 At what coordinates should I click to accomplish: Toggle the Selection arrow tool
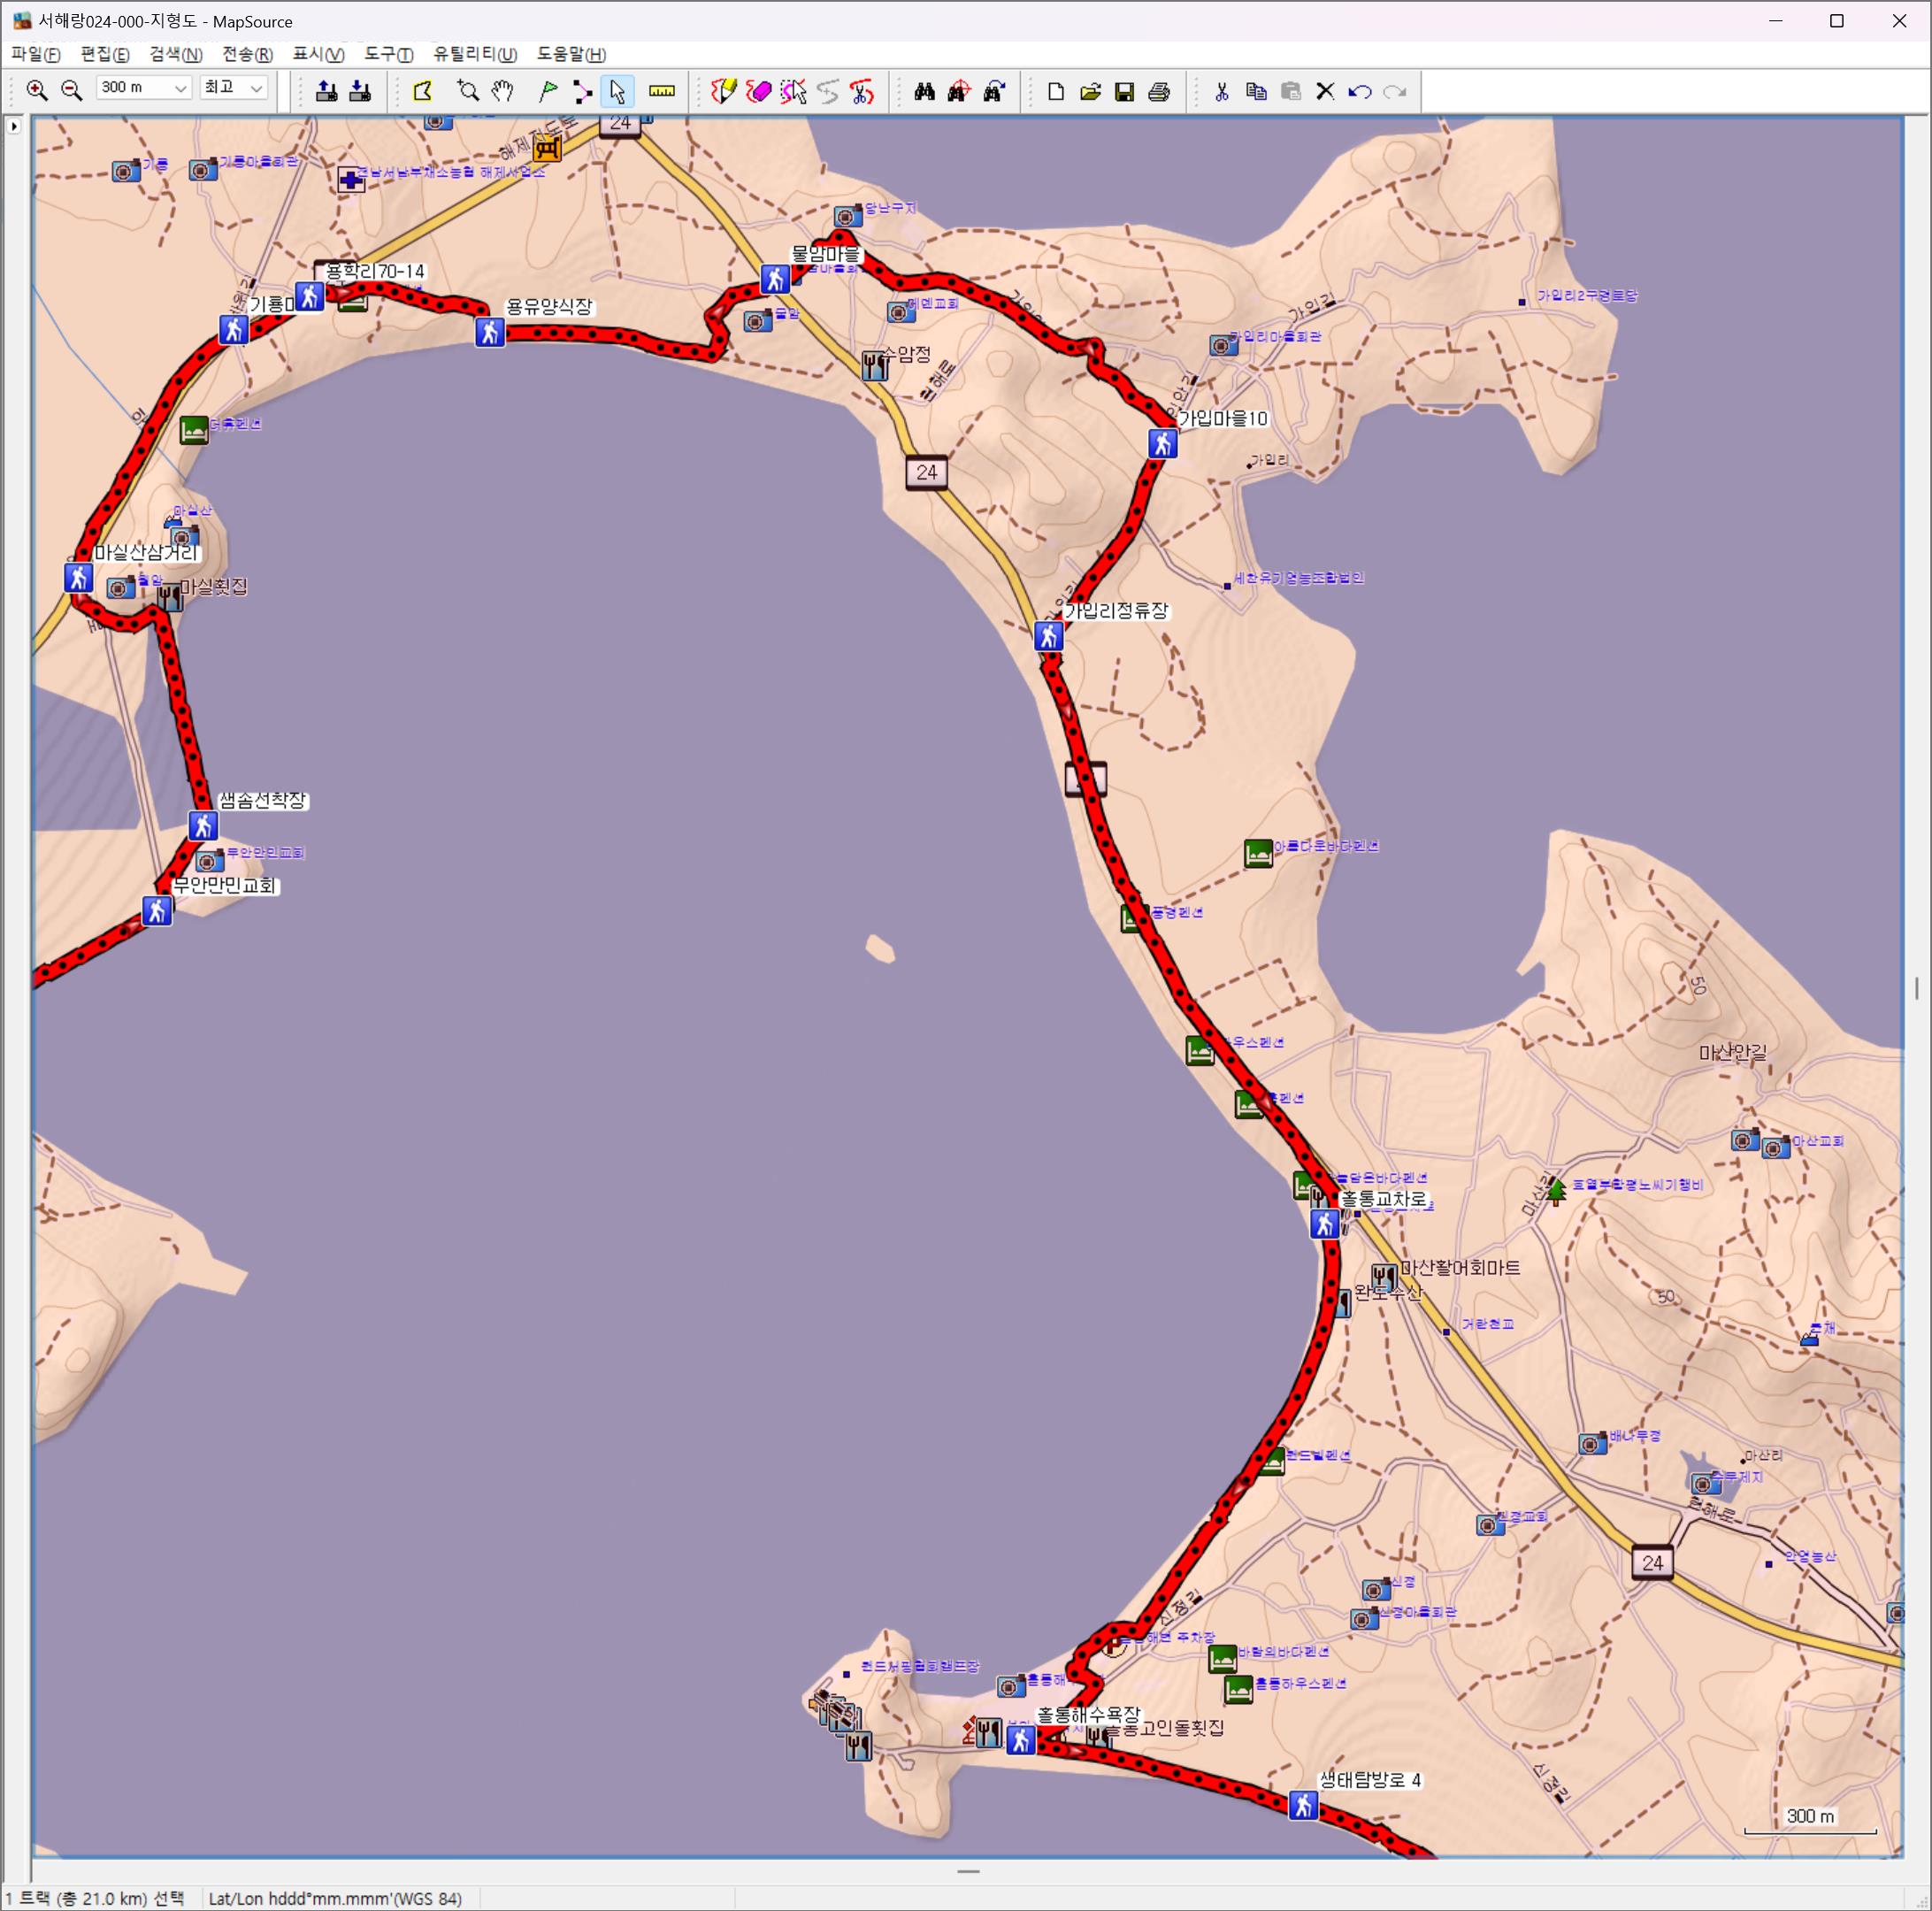coord(617,91)
